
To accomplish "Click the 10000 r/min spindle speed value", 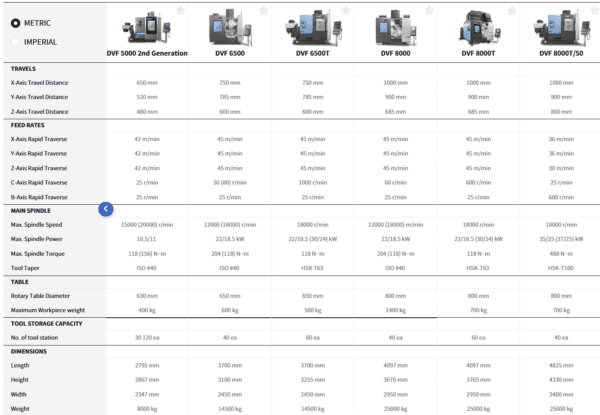I will click(561, 225).
